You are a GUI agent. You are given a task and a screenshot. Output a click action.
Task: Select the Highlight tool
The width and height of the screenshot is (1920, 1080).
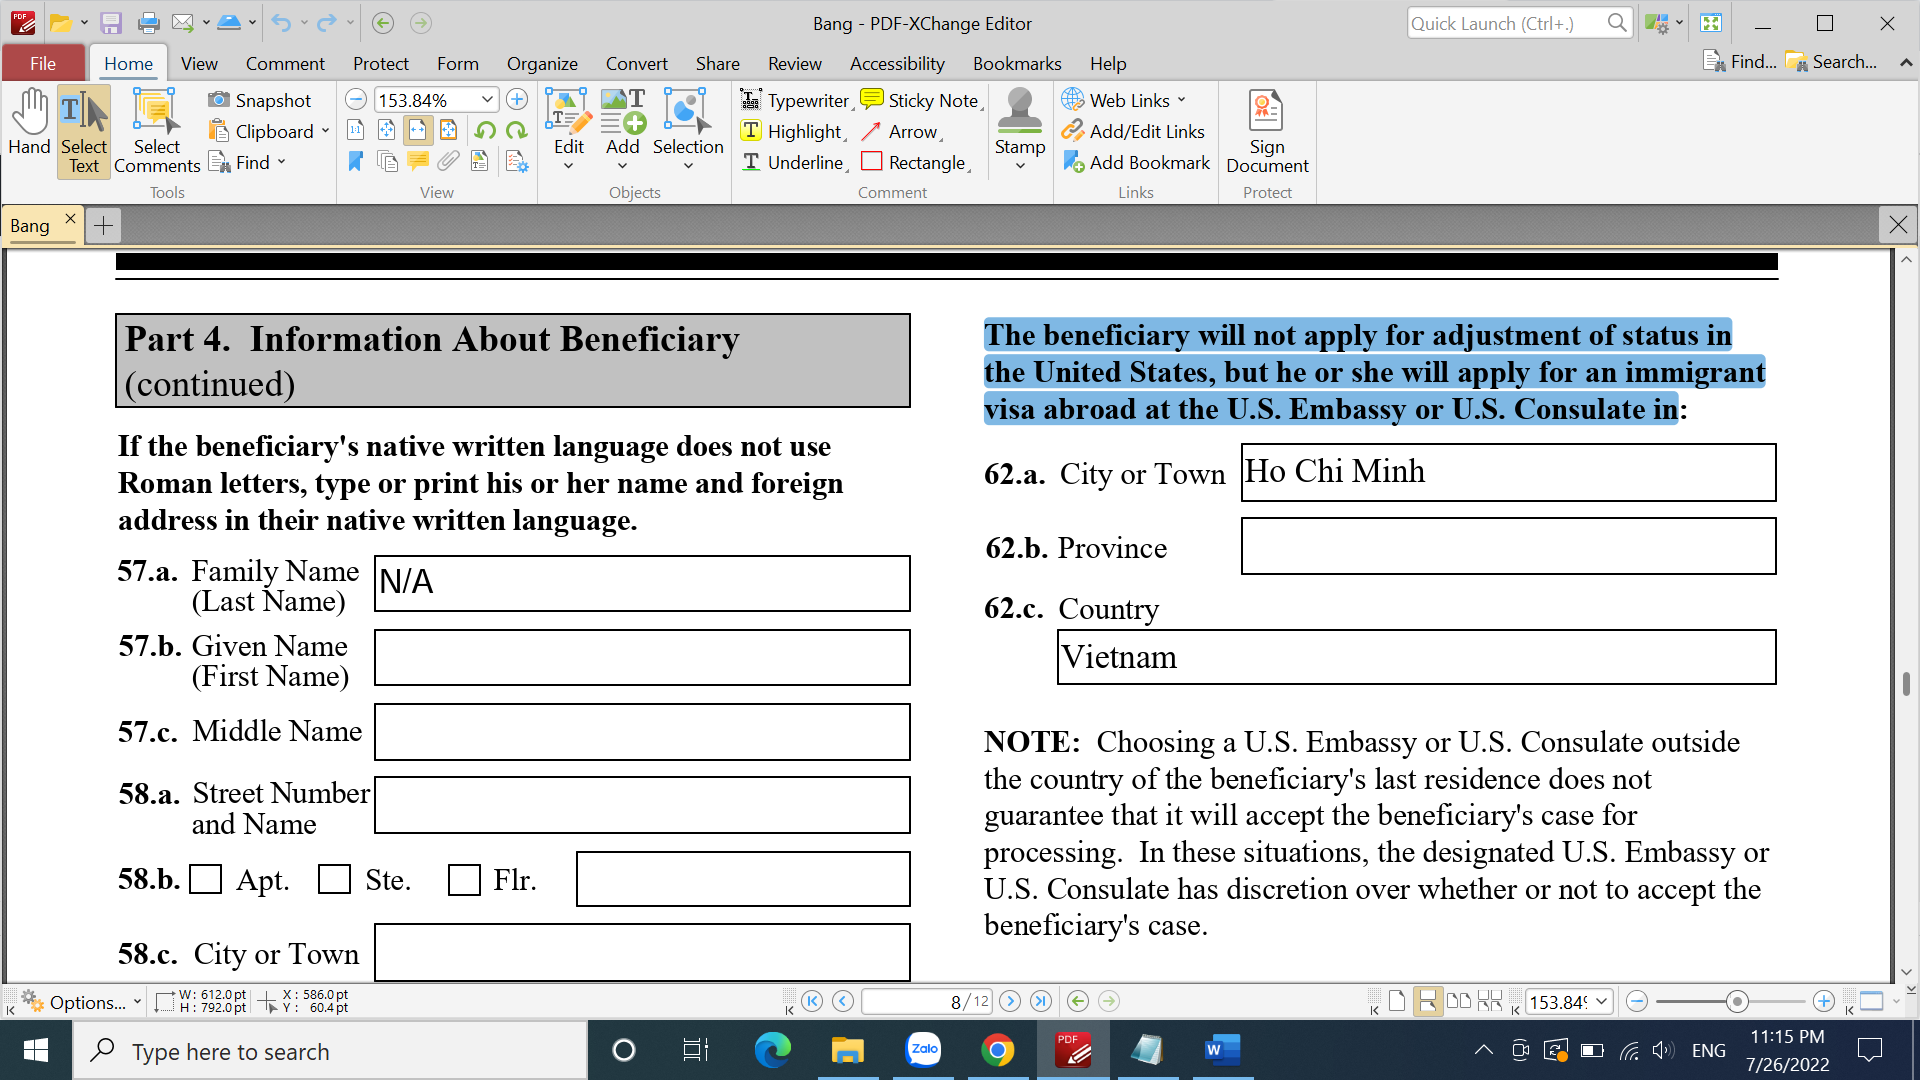pyautogui.click(x=793, y=131)
